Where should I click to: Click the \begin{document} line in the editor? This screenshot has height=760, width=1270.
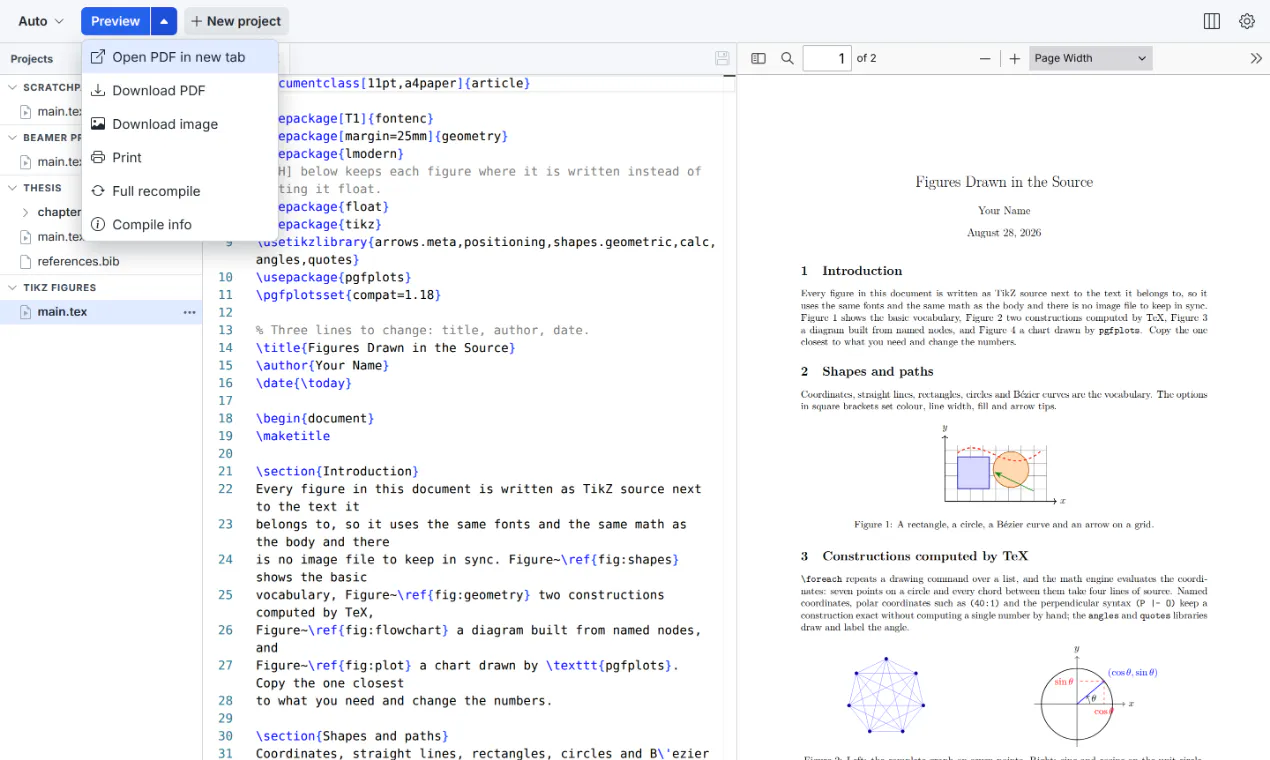pos(315,418)
